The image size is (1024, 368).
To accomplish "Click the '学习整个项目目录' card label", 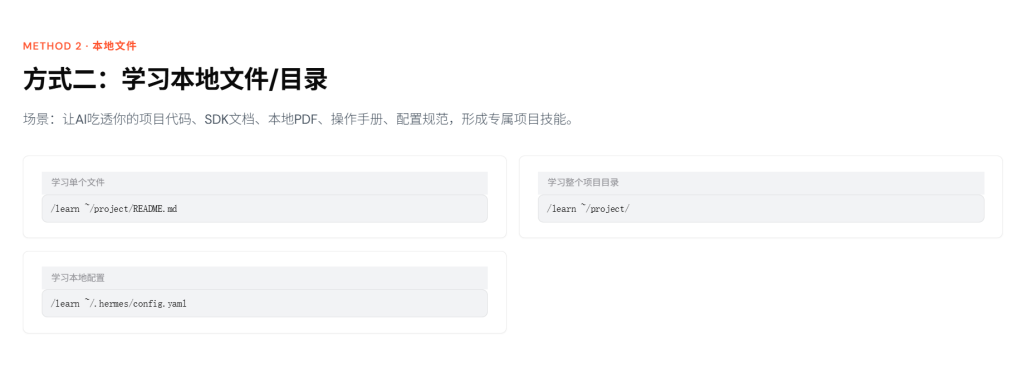I will point(583,183).
